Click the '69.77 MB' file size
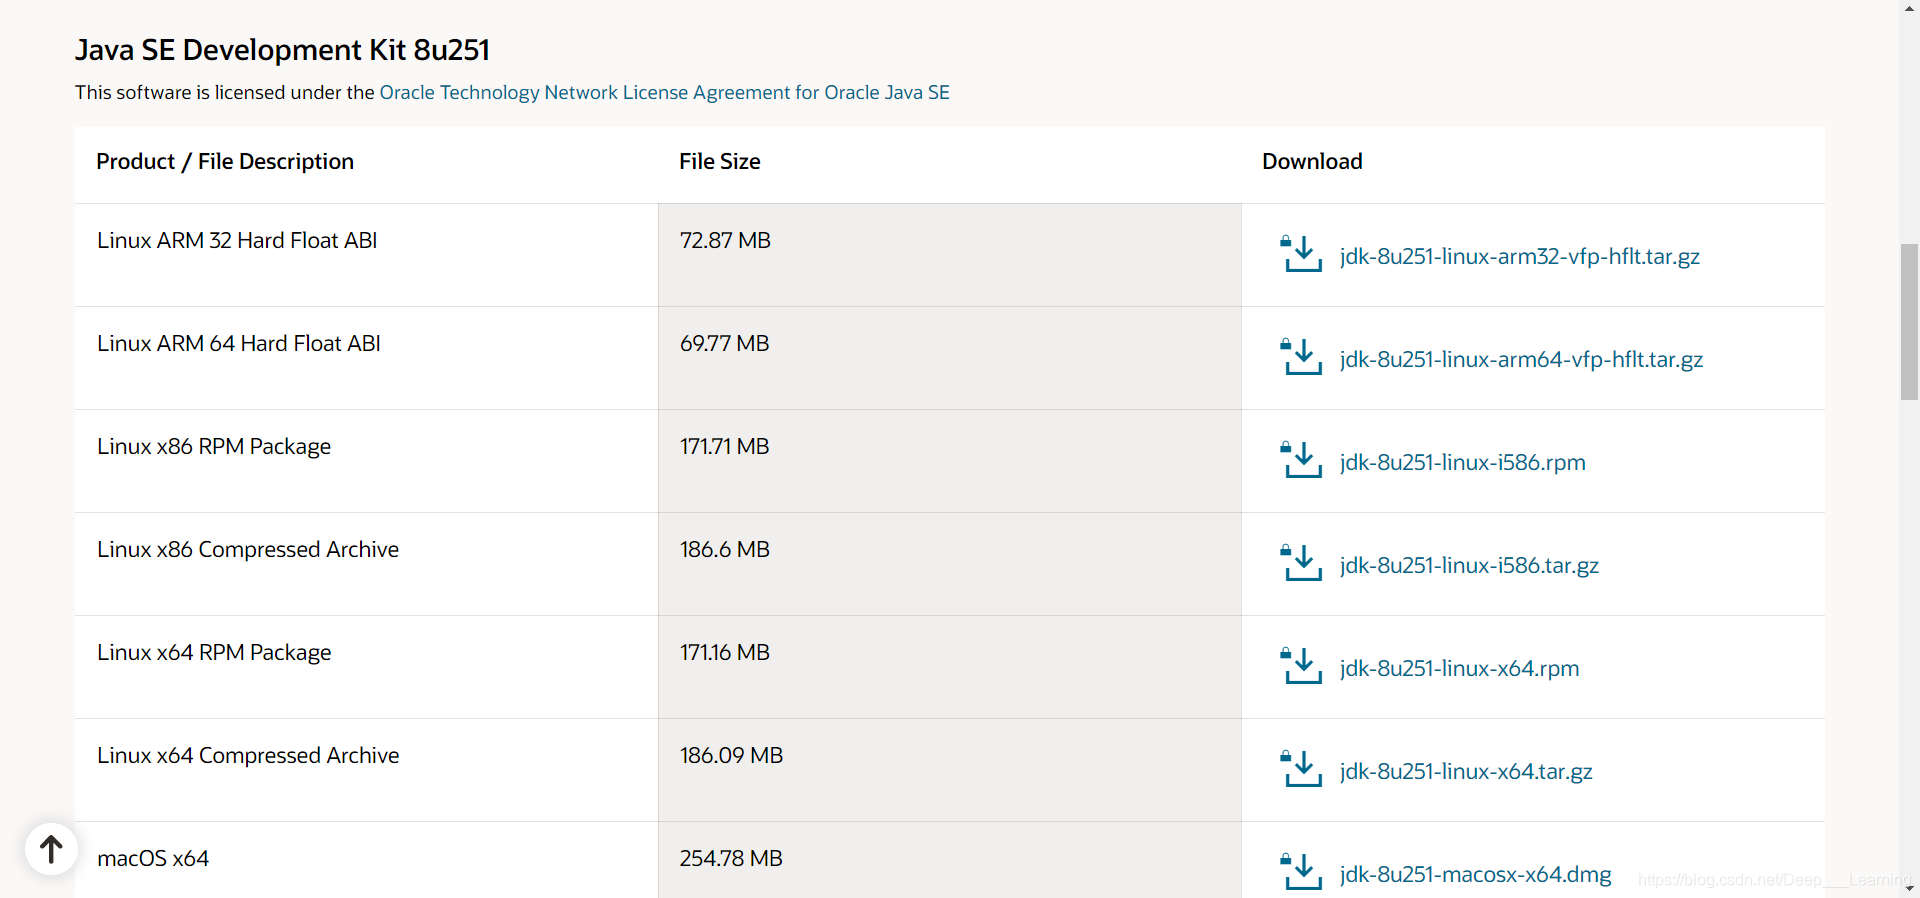Viewport: 1920px width, 898px height. click(x=725, y=343)
